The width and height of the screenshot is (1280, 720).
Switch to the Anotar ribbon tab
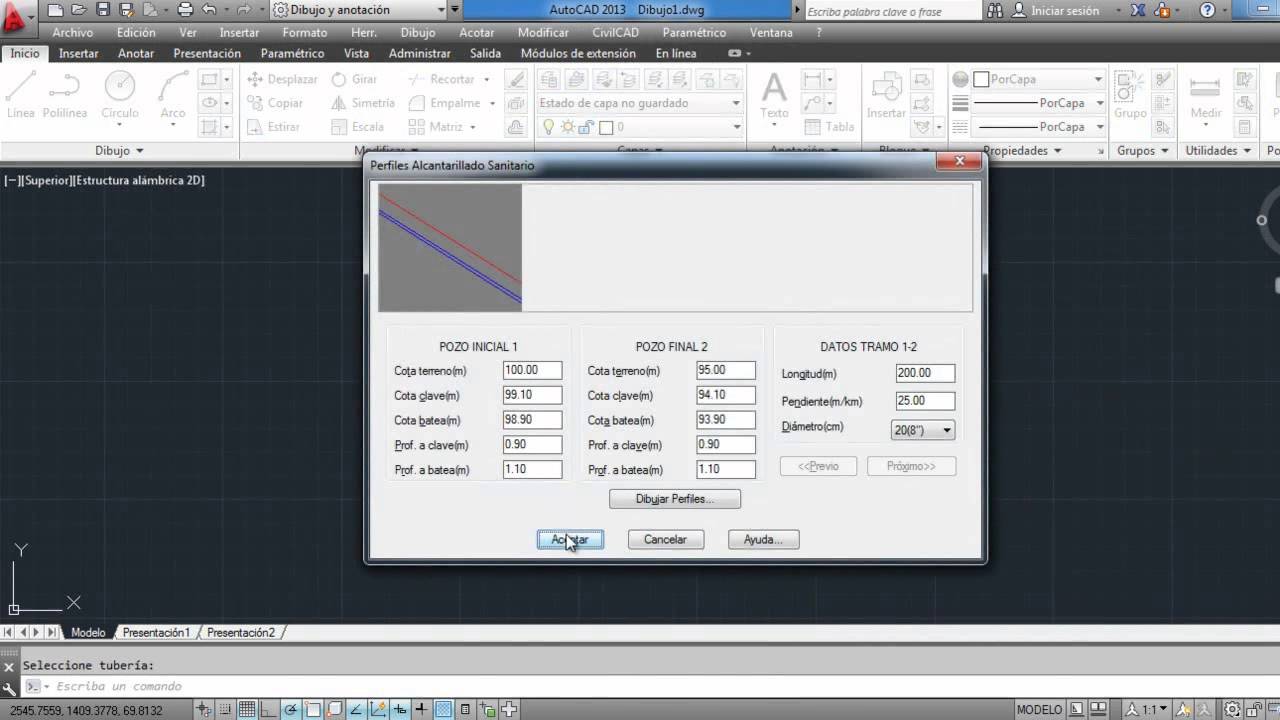click(x=136, y=53)
